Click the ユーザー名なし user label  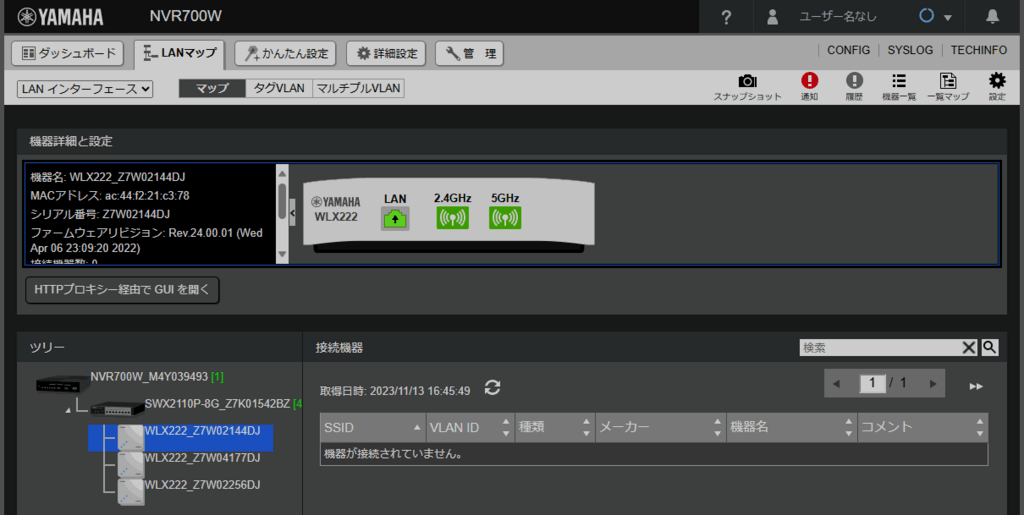click(838, 17)
